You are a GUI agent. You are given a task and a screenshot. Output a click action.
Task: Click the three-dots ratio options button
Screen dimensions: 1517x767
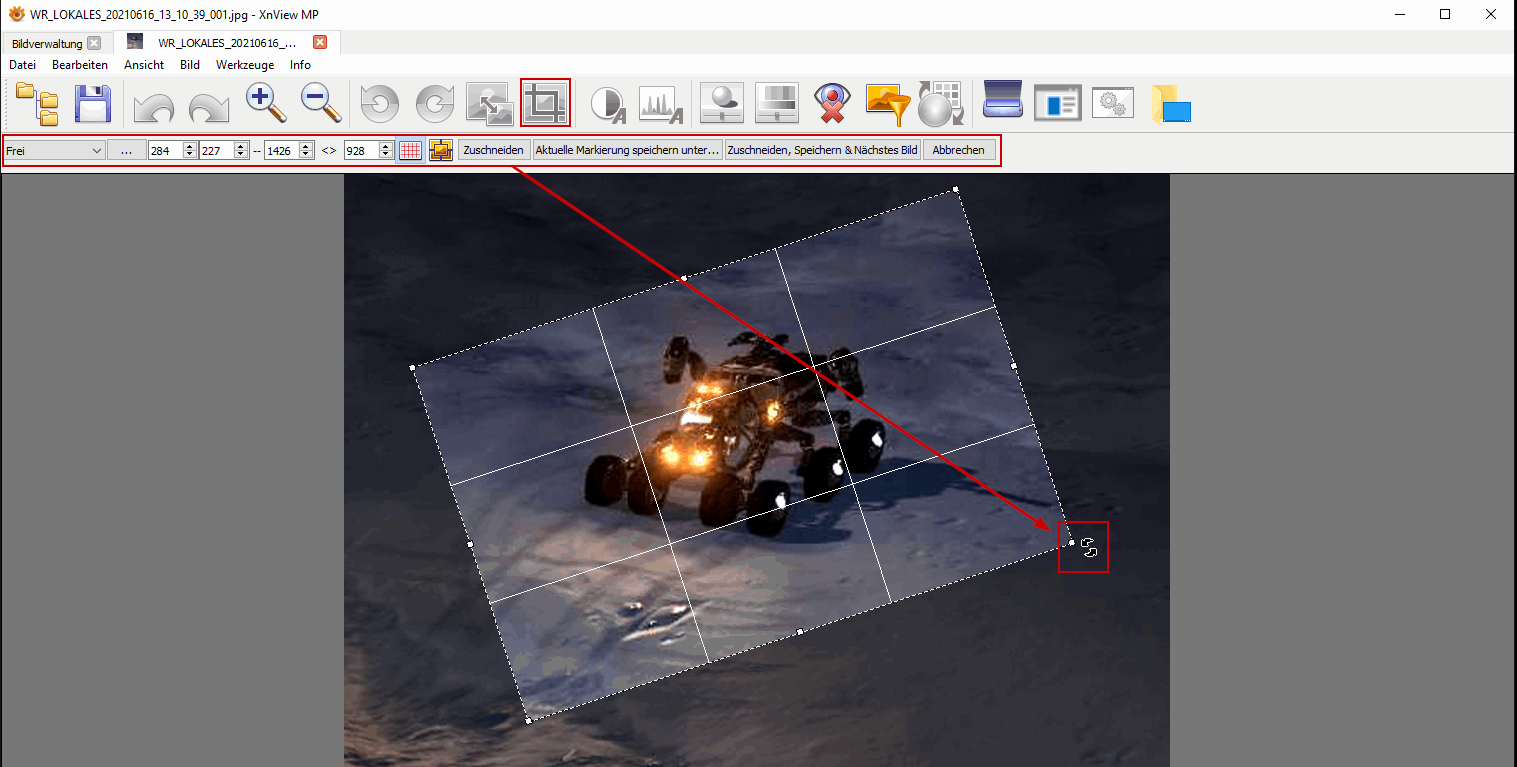pyautogui.click(x=126, y=150)
